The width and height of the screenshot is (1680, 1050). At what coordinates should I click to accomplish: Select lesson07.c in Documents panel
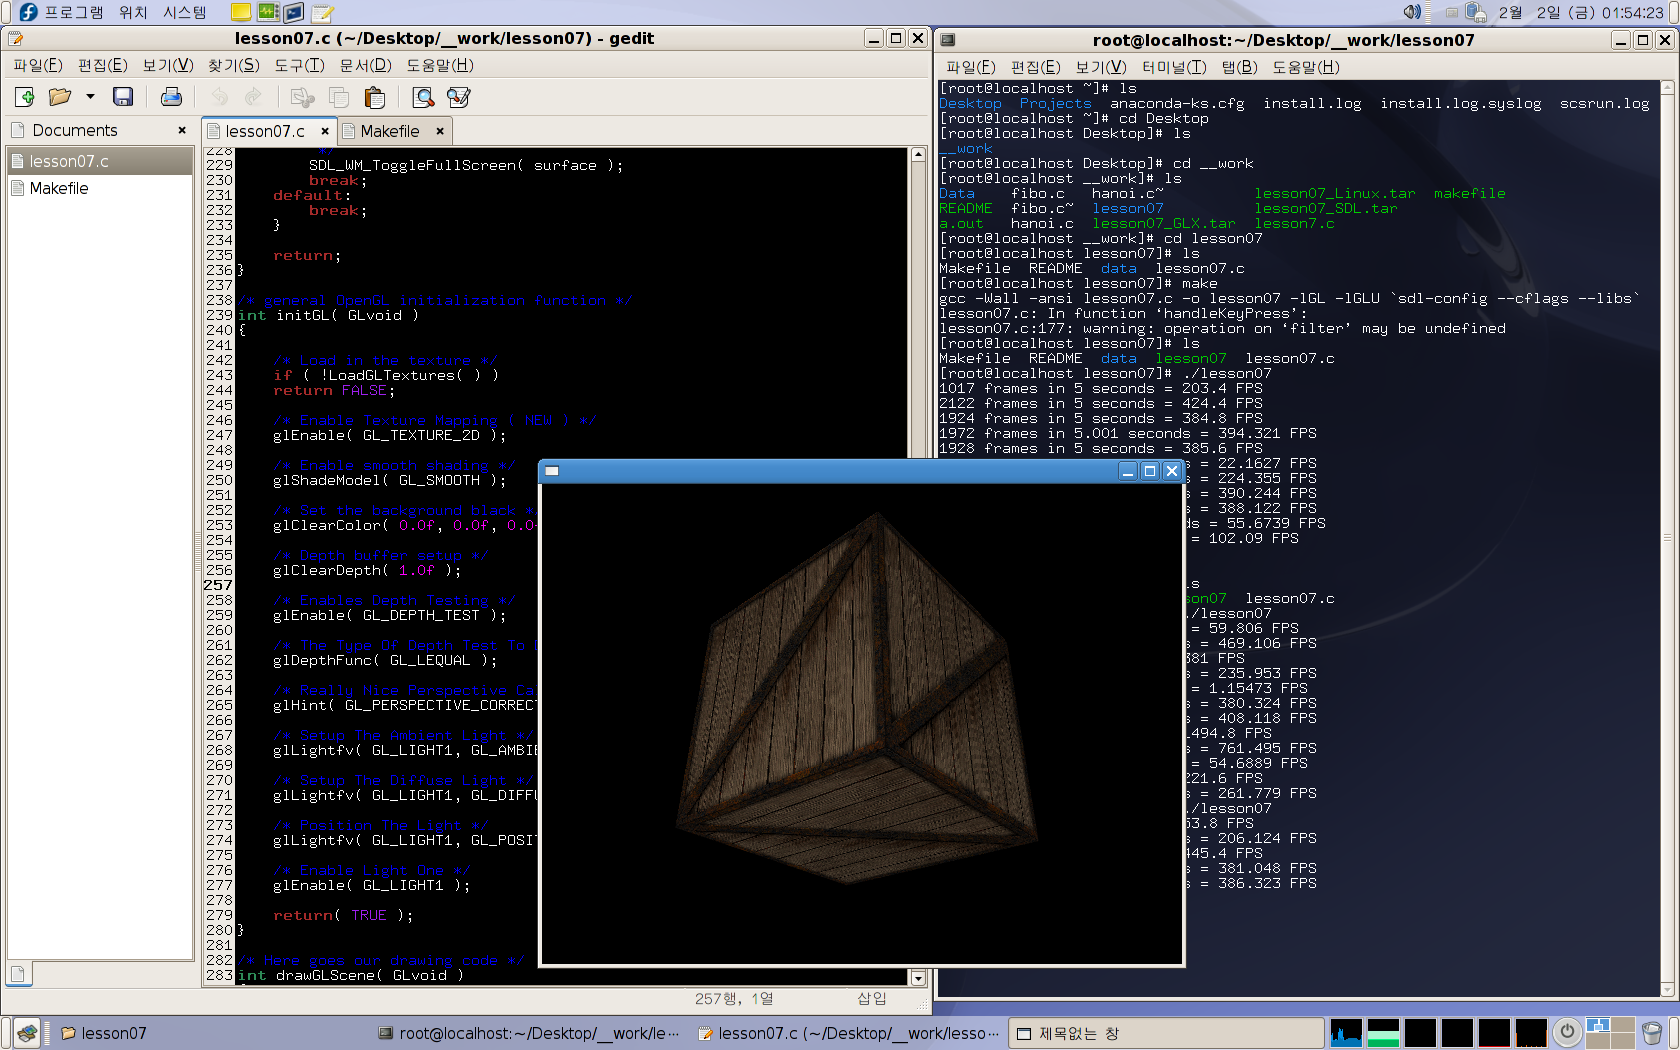point(100,161)
